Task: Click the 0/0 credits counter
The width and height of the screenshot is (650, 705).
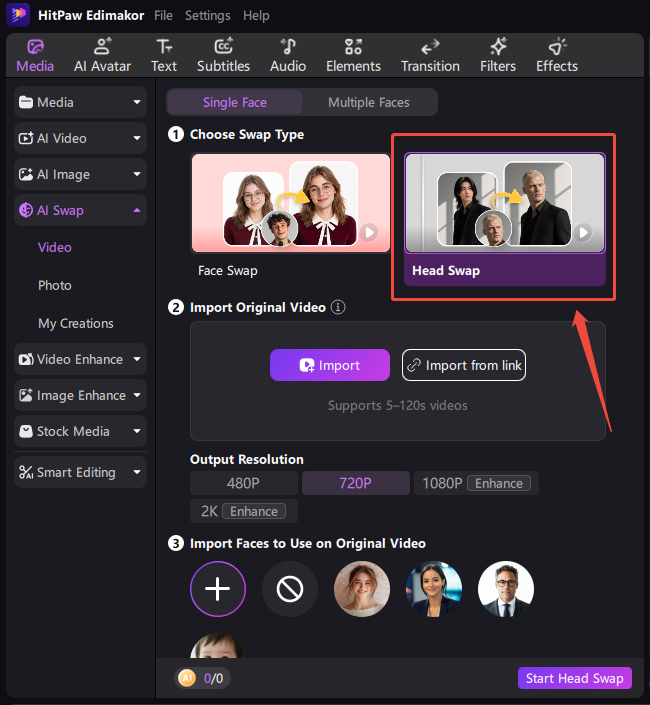Action: 214,678
